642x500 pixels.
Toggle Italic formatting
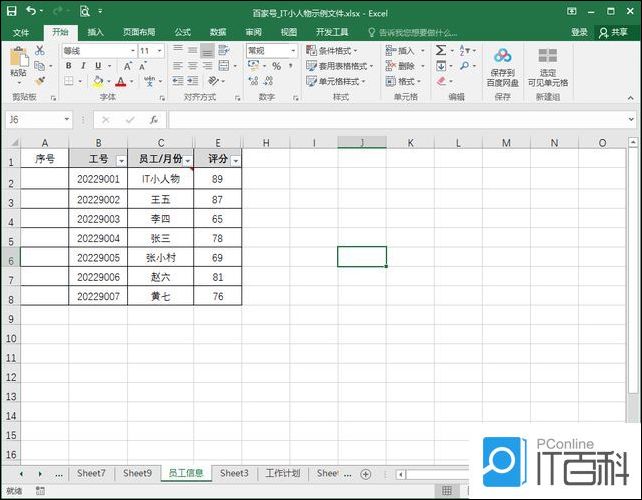point(84,66)
